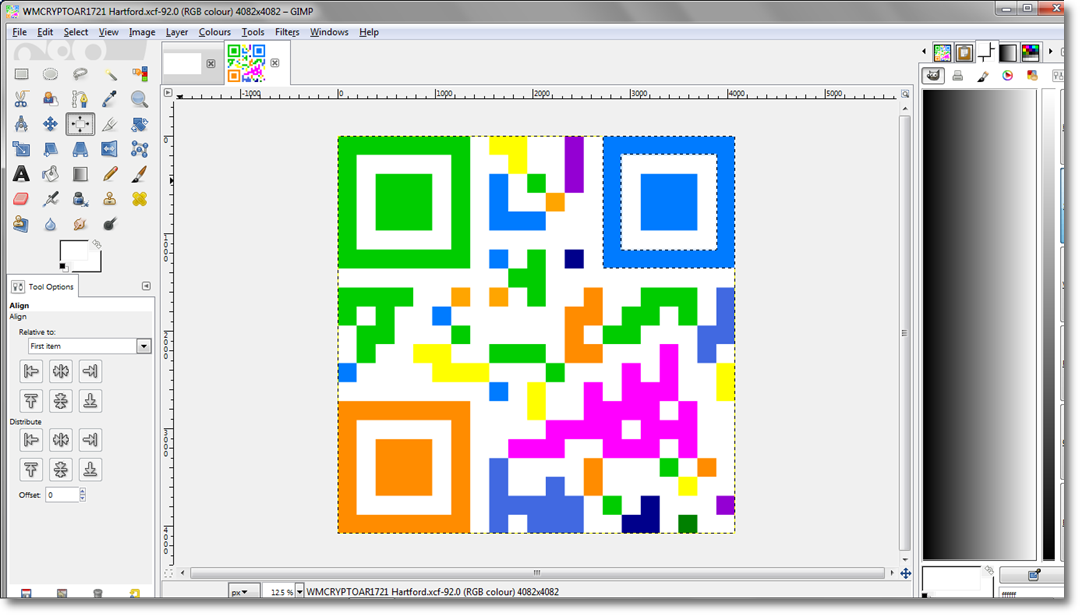The width and height of the screenshot is (1080, 615).
Task: Swap foreground and background colours arrow
Action: point(97,244)
